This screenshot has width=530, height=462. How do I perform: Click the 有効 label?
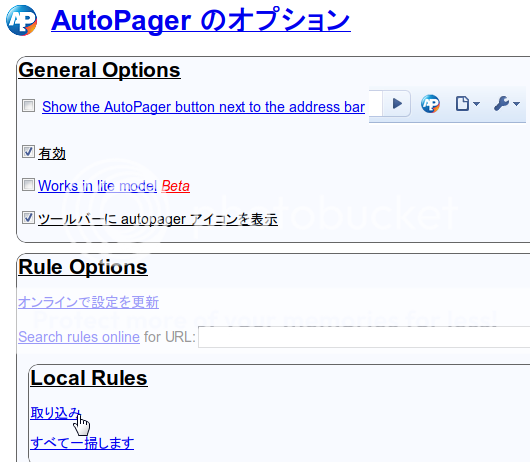pyautogui.click(x=52, y=153)
